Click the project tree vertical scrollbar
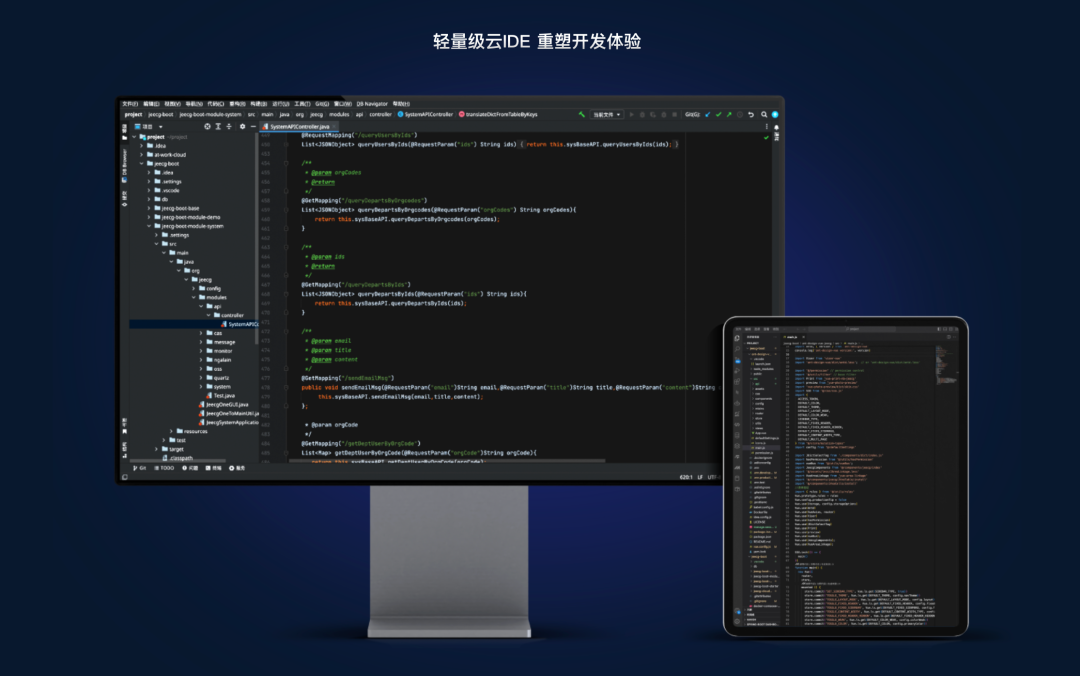 [257, 239]
